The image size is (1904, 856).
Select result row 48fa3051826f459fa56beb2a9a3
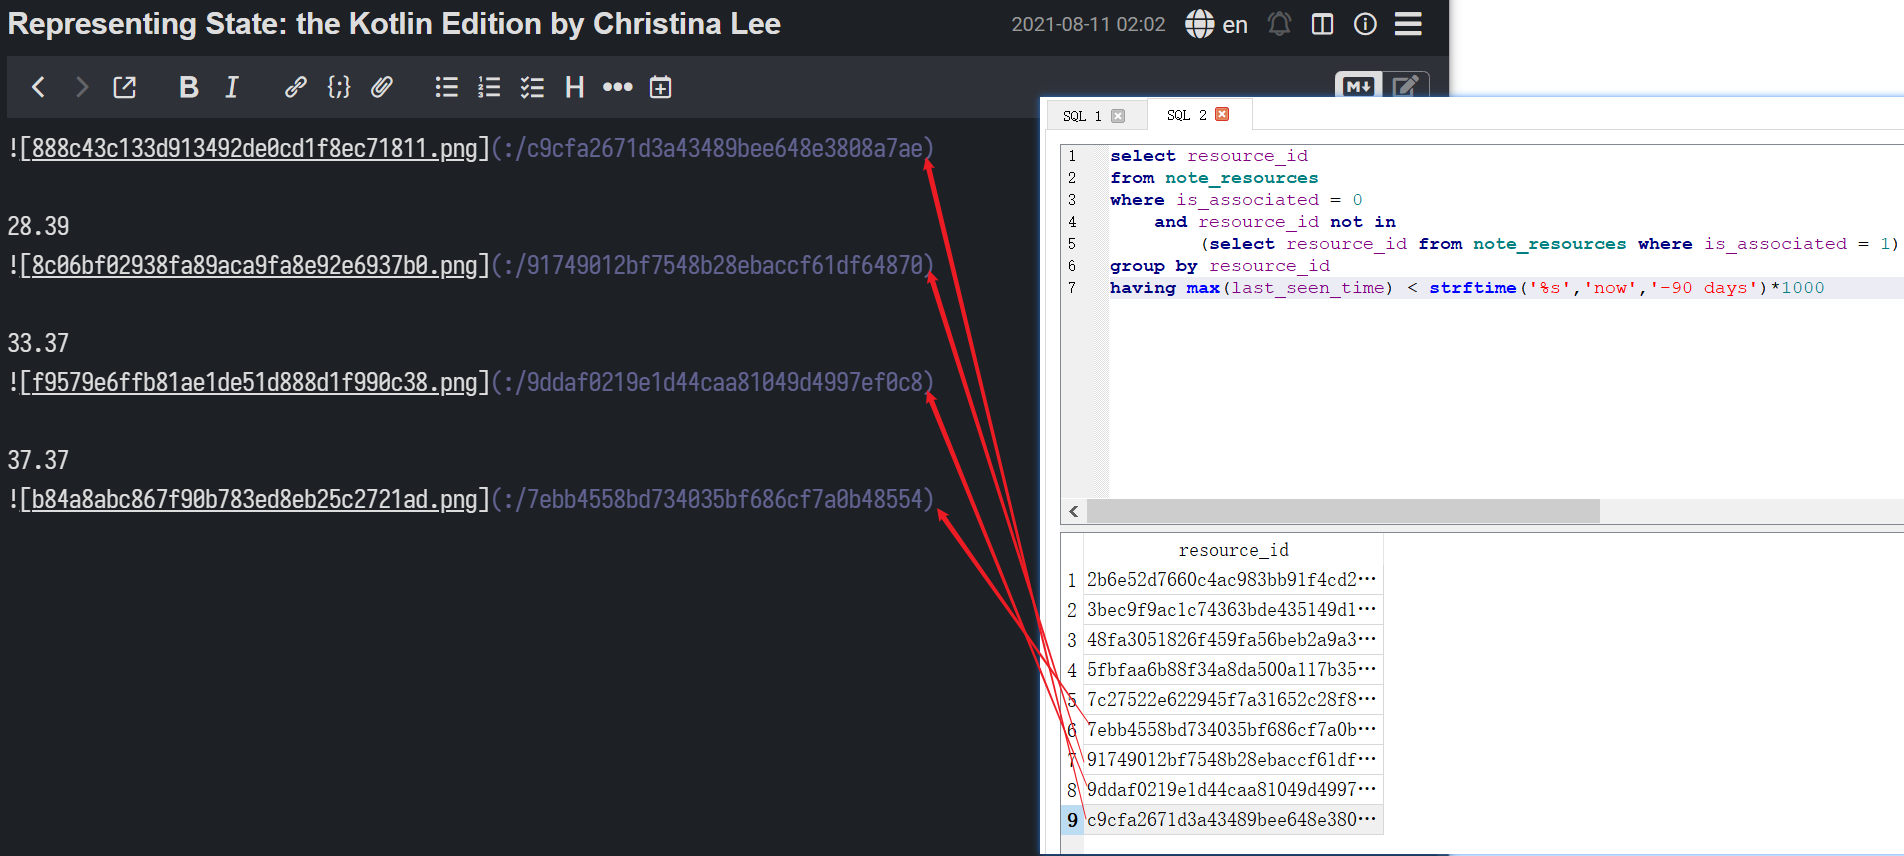pyautogui.click(x=1232, y=640)
